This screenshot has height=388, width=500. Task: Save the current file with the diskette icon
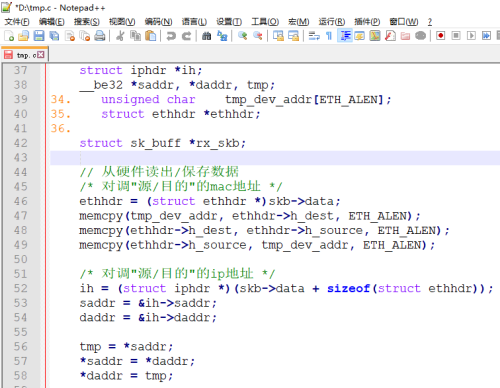pos(39,36)
